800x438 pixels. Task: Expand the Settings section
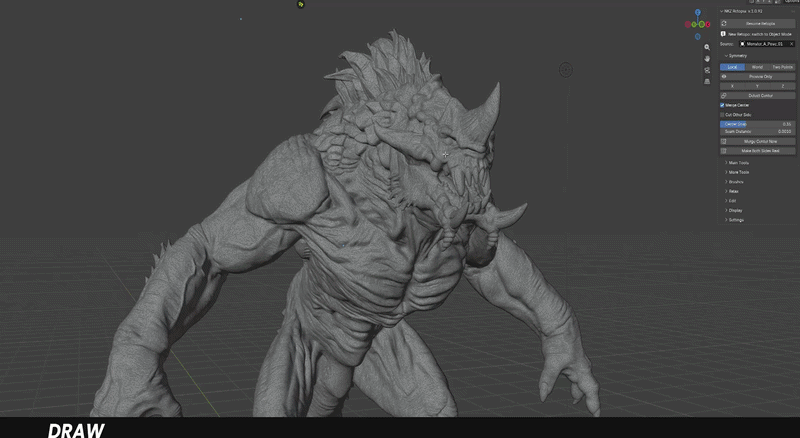735,220
